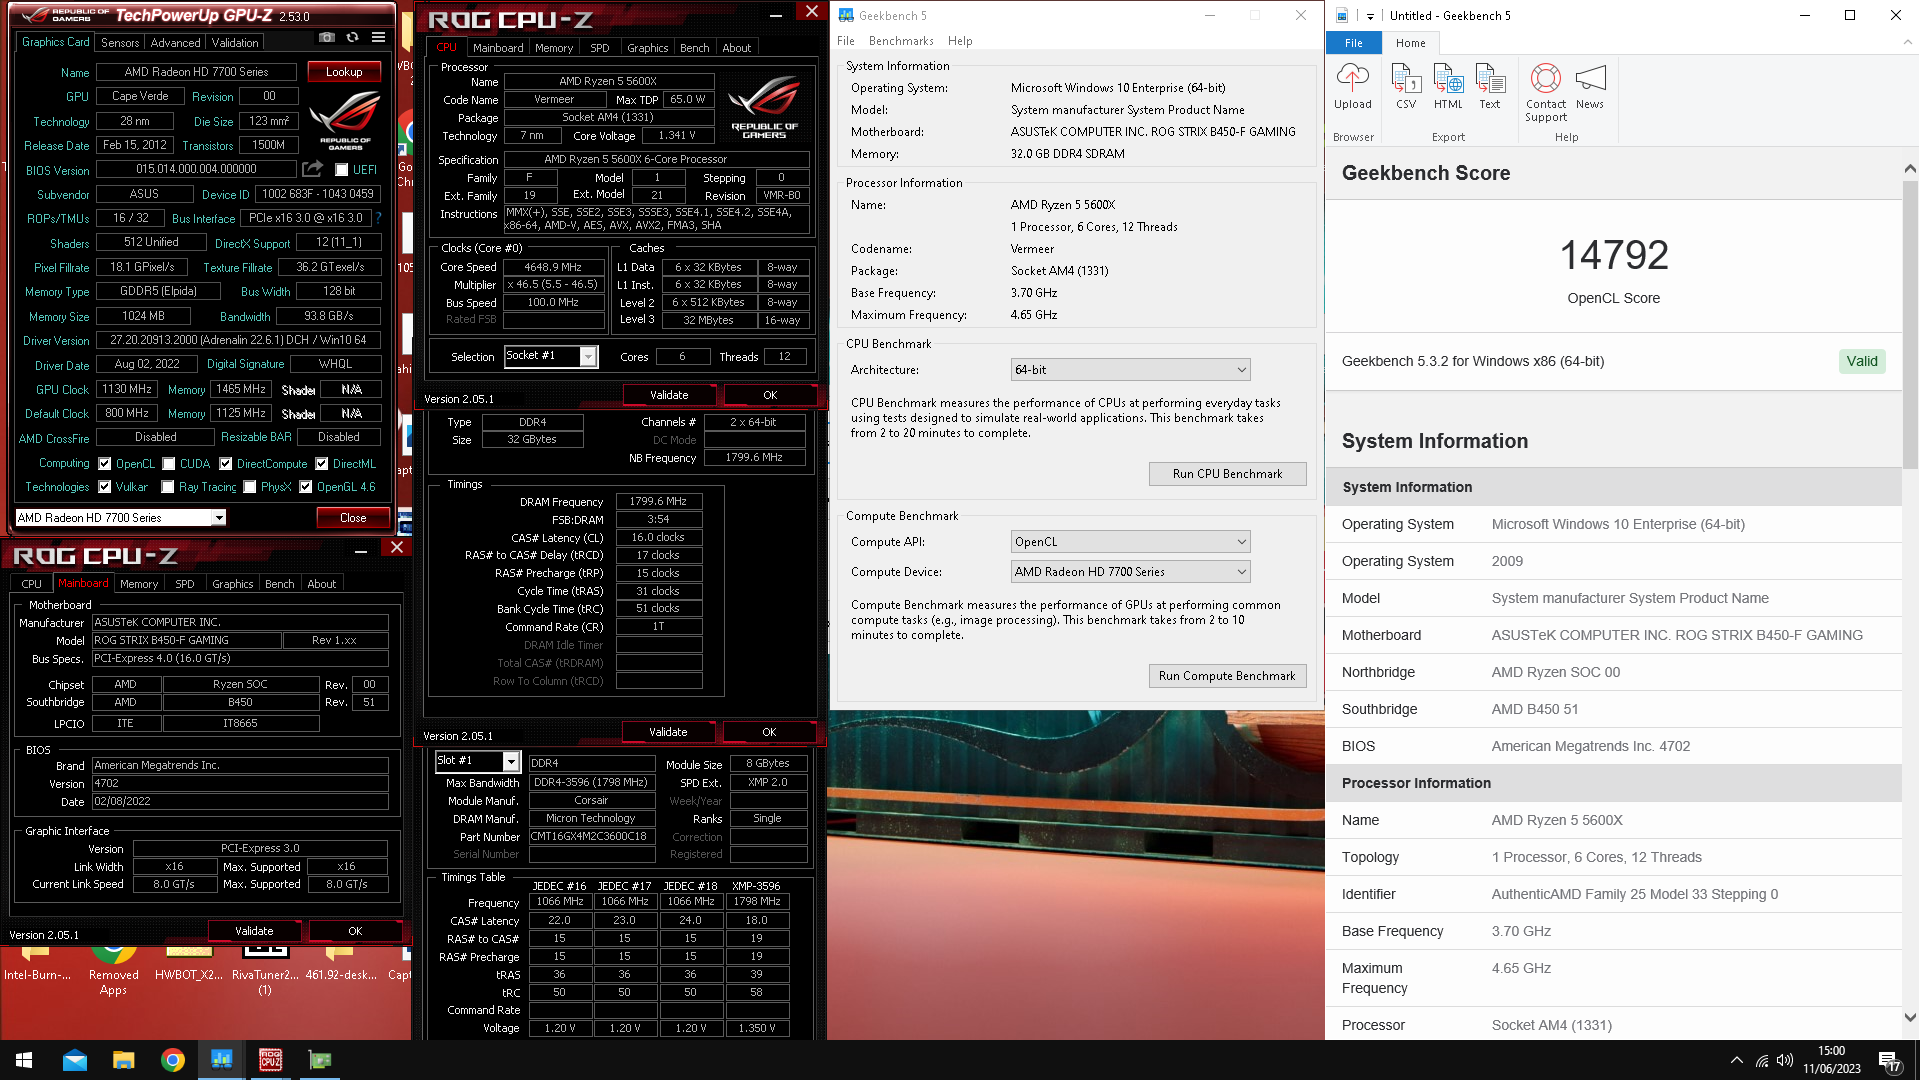
Task: Collapse the Geekbench results ribbon
Action: click(1907, 42)
